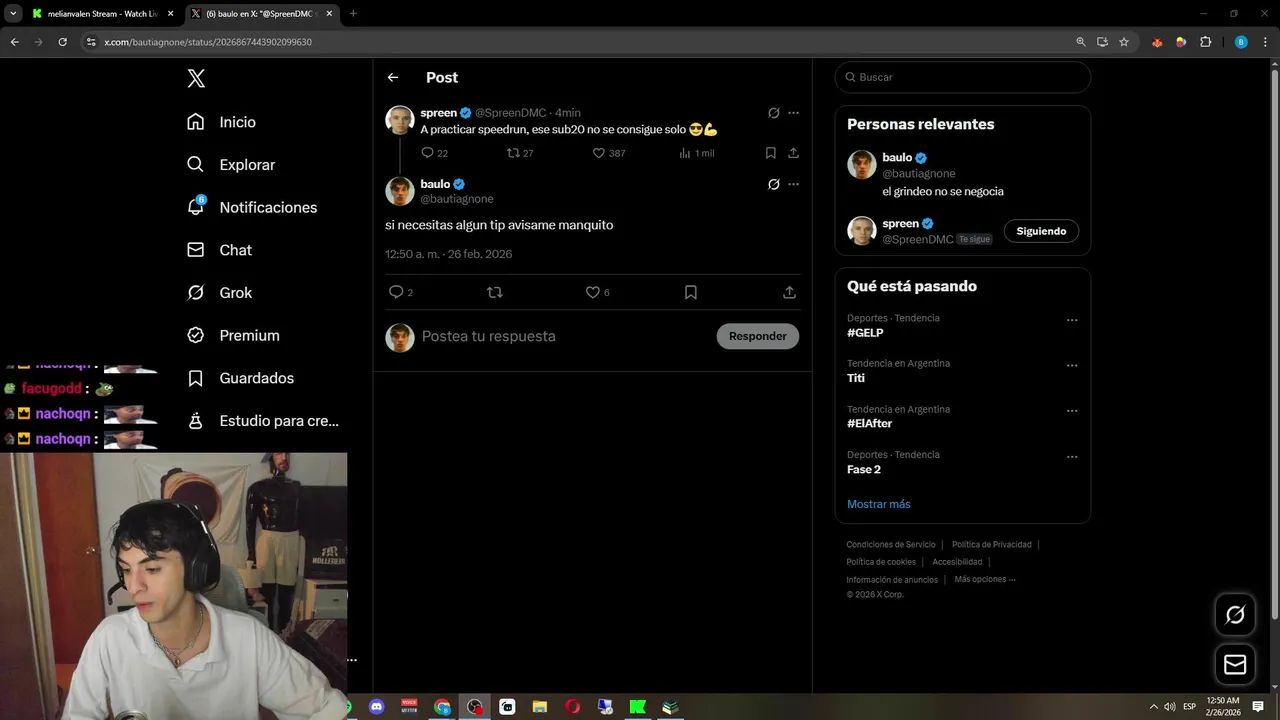Screen dimensions: 1280x720
Task: Reload the current page
Action: pyautogui.click(x=62, y=42)
